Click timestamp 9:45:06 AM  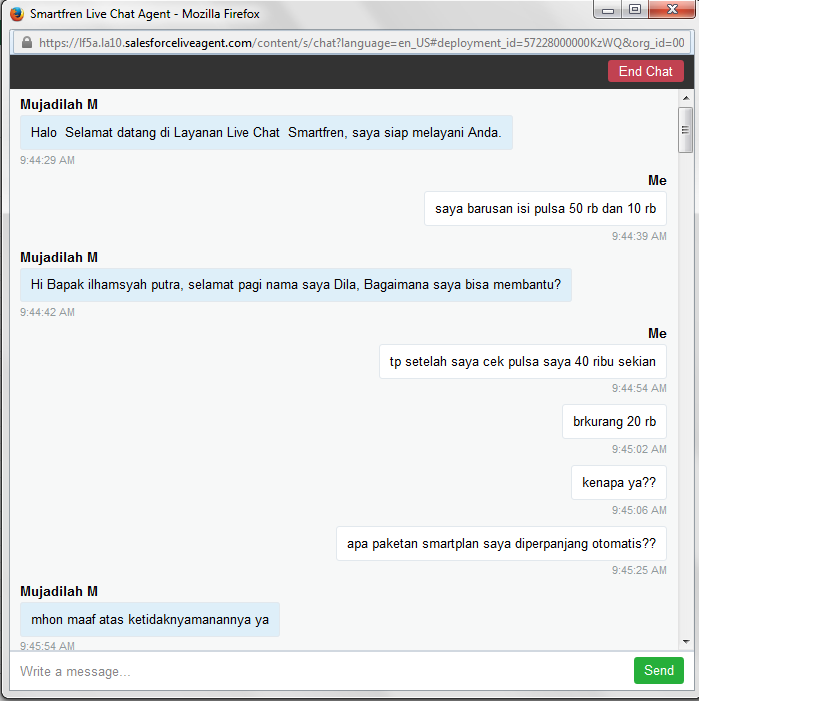639,510
